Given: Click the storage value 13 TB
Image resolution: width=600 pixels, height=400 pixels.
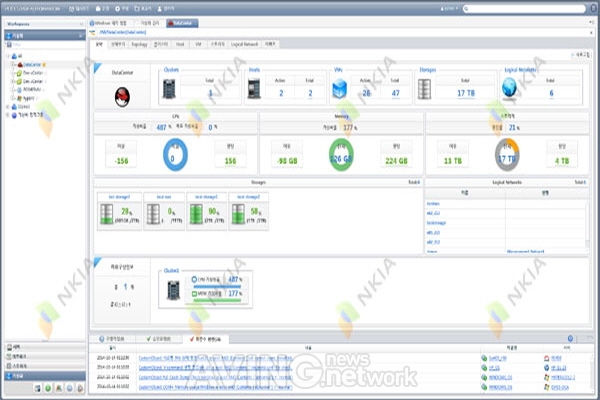Looking at the screenshot, I should tap(453, 161).
